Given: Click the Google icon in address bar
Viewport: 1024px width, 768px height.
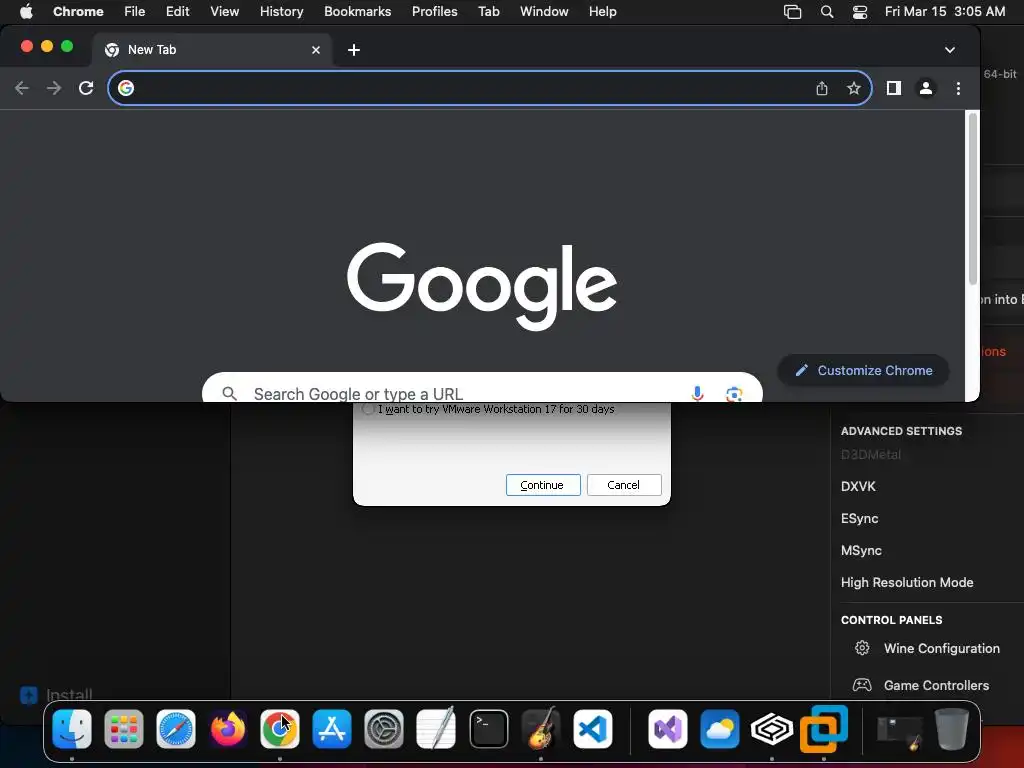Looking at the screenshot, I should click(x=126, y=88).
